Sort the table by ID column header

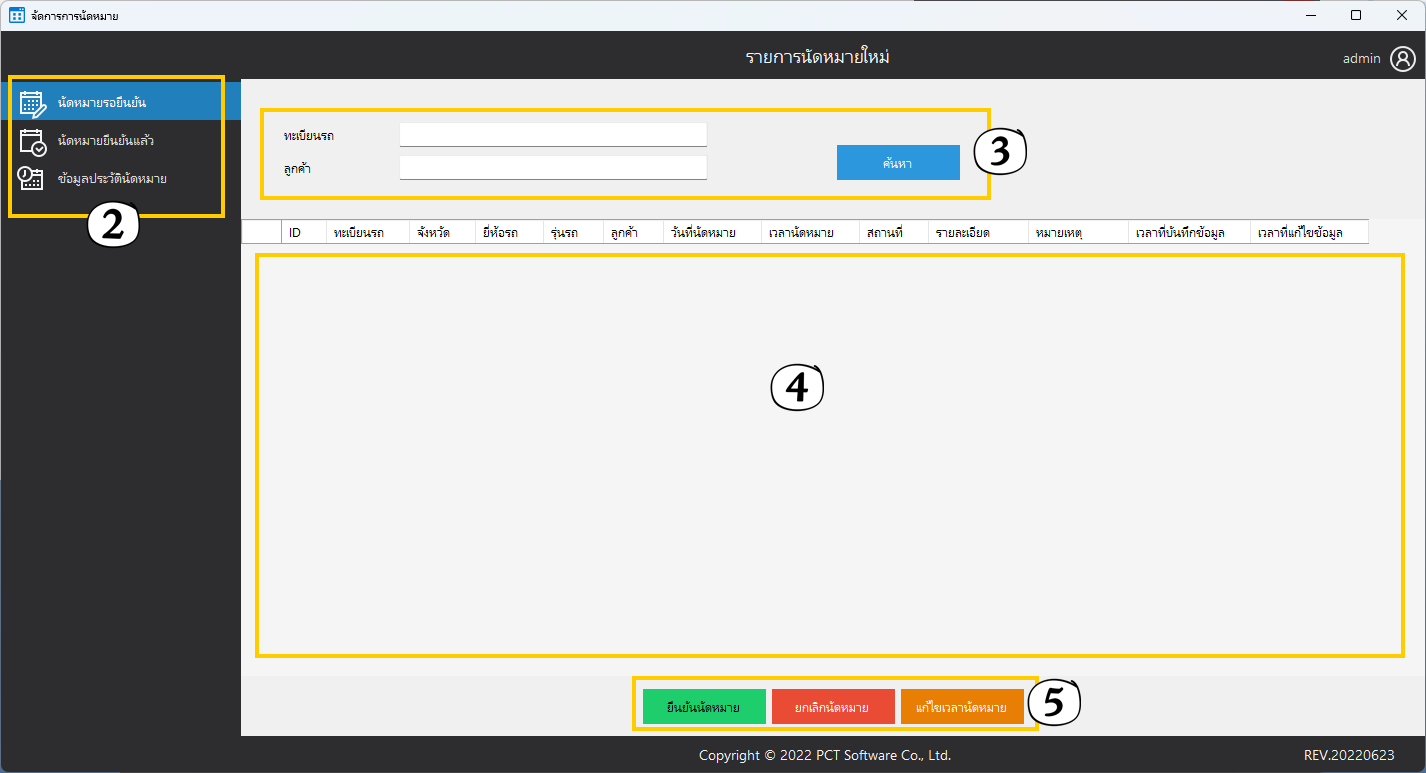296,232
